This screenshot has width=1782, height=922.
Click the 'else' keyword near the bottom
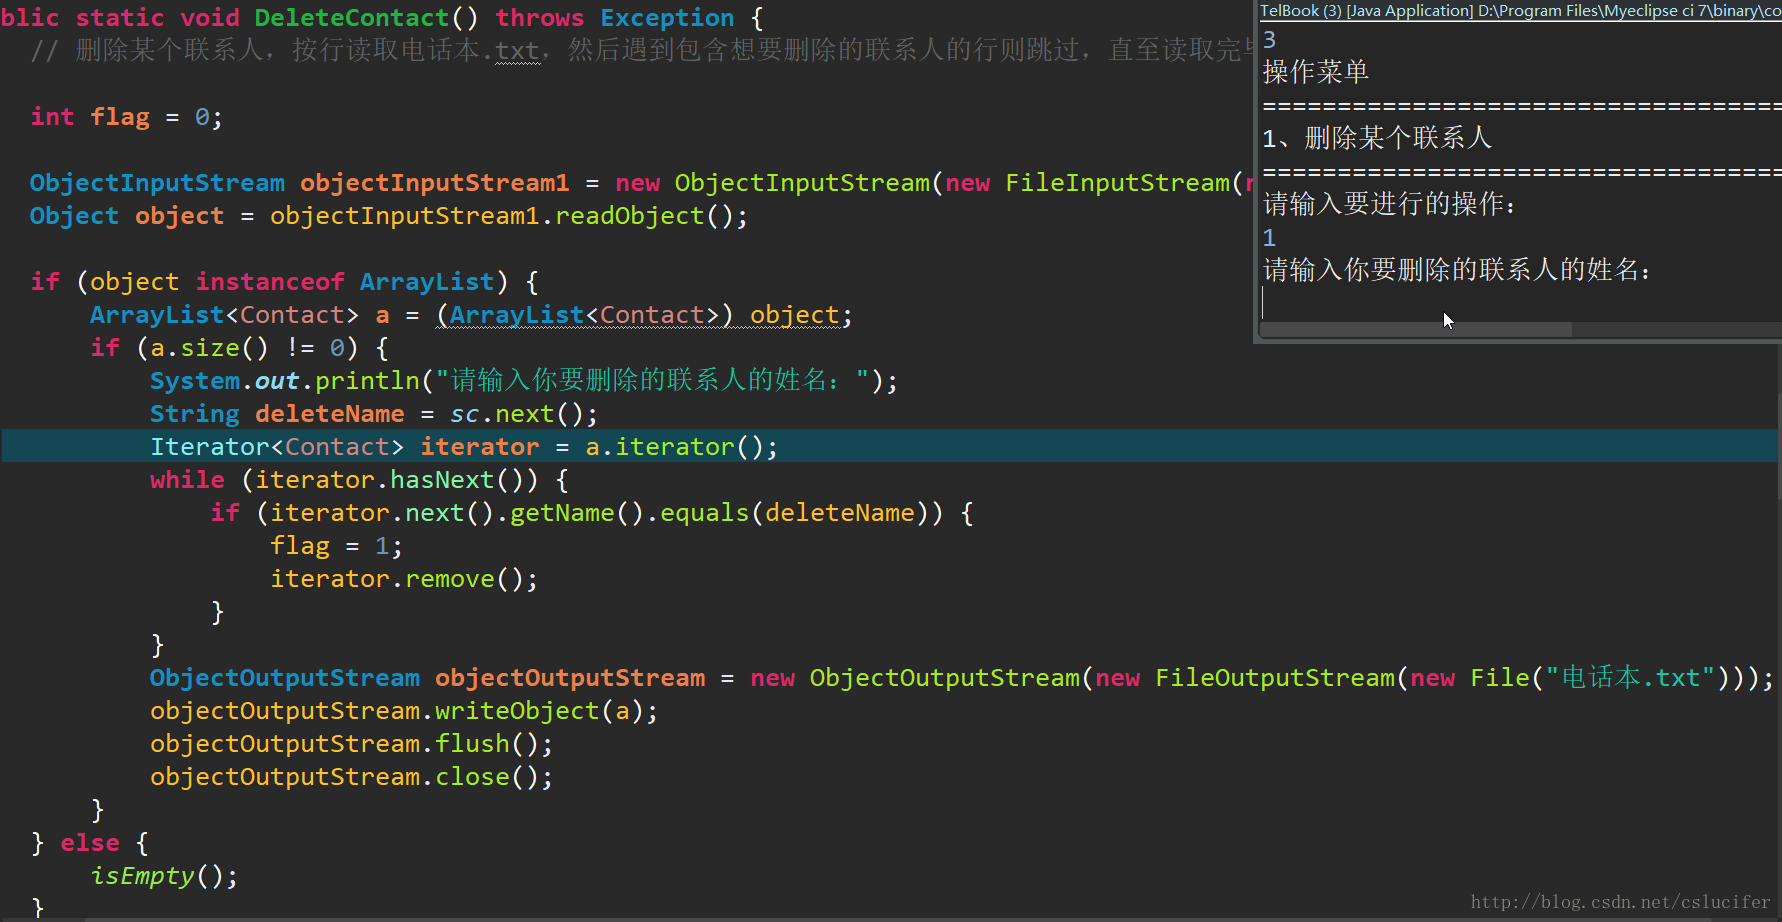point(90,843)
